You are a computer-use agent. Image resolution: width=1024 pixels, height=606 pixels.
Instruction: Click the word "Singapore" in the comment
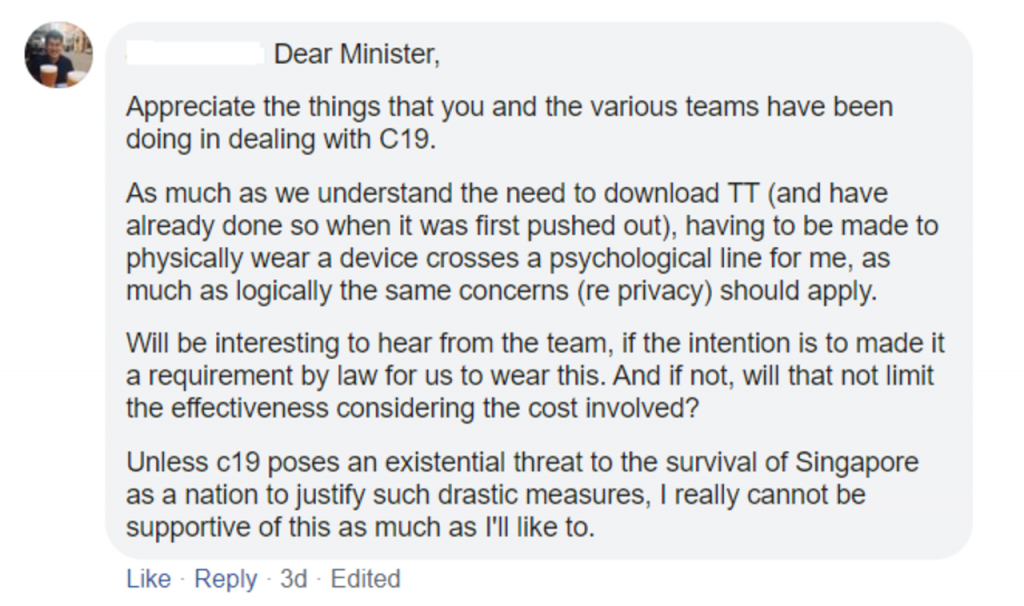click(857, 463)
